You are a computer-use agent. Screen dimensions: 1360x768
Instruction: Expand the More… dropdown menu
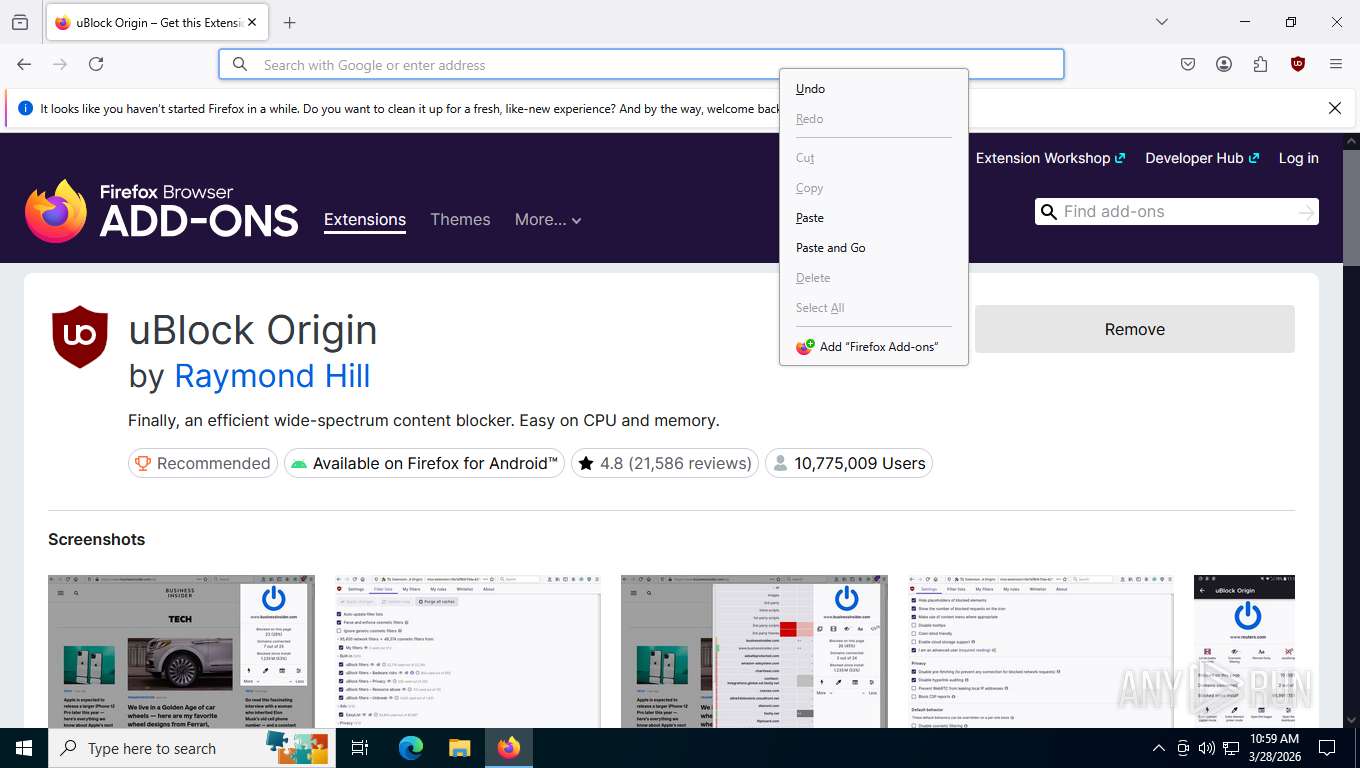click(x=548, y=220)
